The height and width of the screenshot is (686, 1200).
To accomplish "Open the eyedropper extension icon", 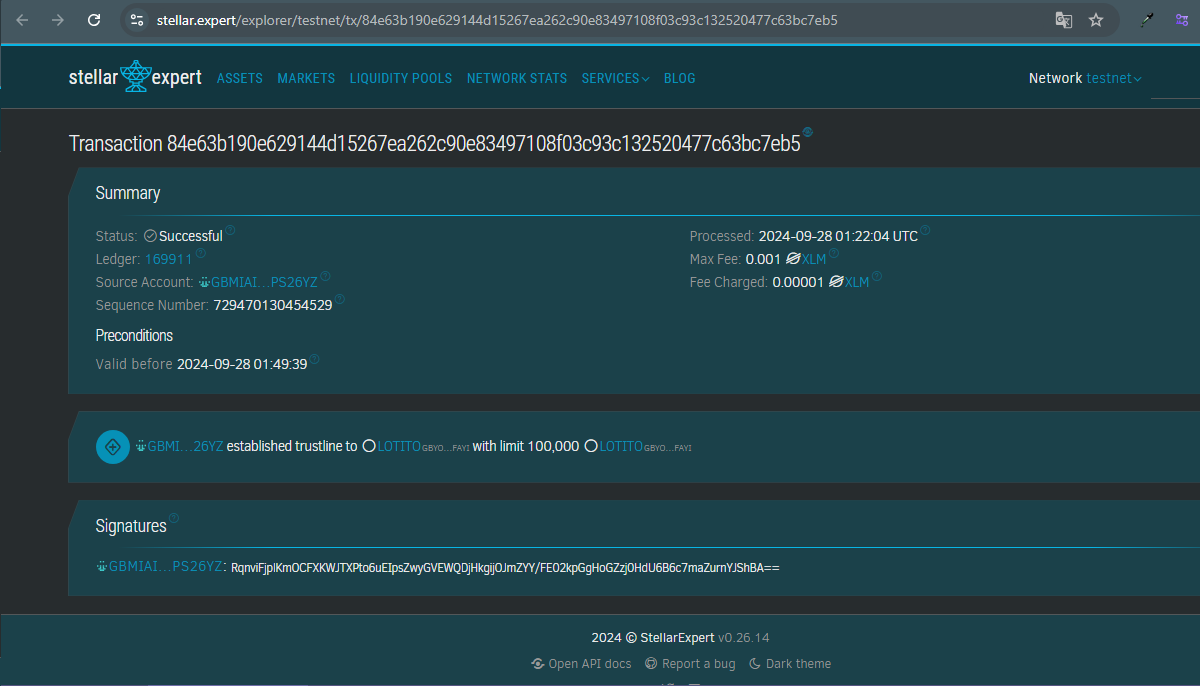I will point(1147,20).
